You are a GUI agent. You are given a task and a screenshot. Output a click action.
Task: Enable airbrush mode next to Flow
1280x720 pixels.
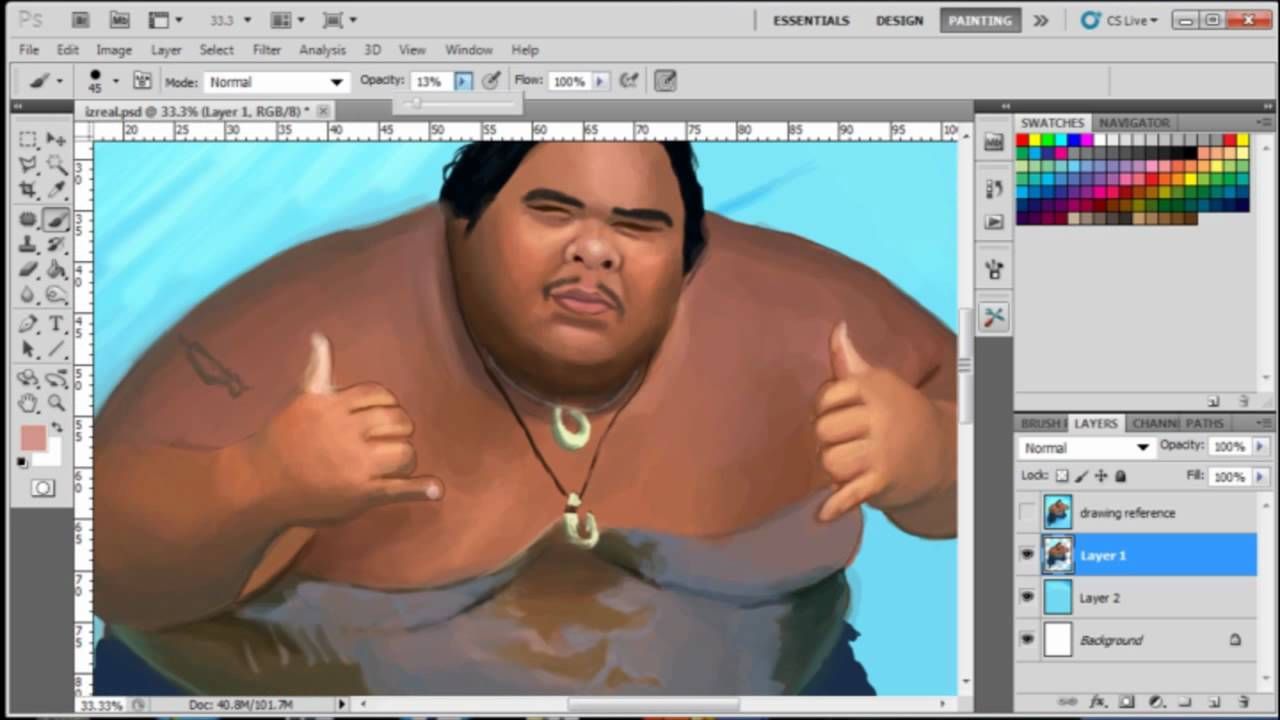click(x=629, y=81)
